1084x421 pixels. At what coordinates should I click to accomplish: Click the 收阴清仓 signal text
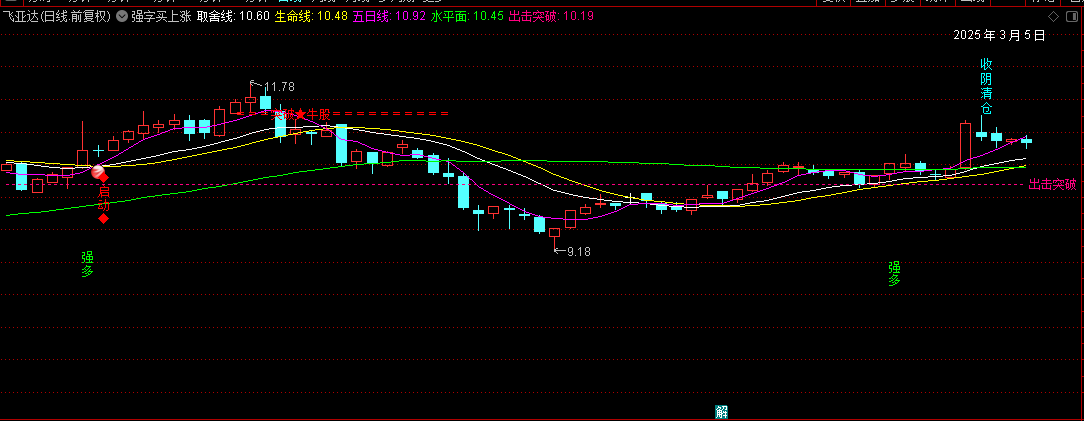tap(987, 86)
